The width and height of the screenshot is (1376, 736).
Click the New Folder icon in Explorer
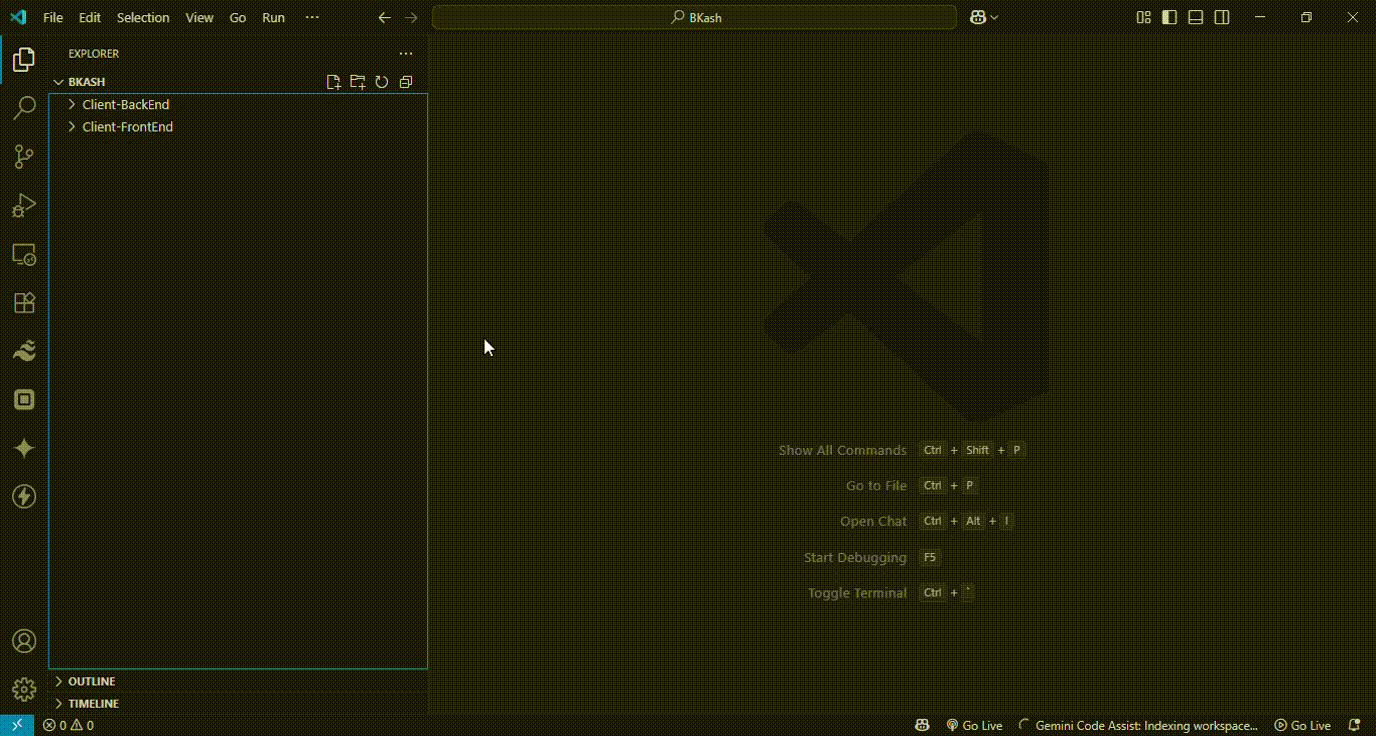coord(358,82)
